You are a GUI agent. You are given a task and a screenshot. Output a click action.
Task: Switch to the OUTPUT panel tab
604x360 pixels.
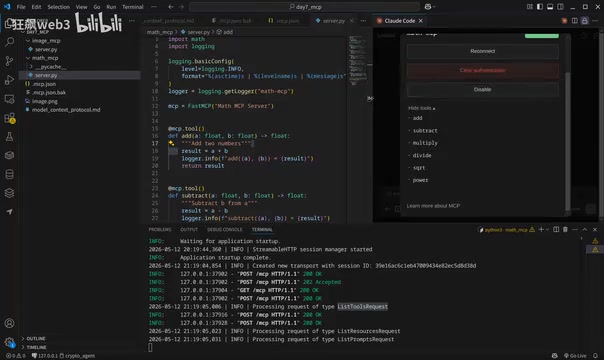coord(189,229)
